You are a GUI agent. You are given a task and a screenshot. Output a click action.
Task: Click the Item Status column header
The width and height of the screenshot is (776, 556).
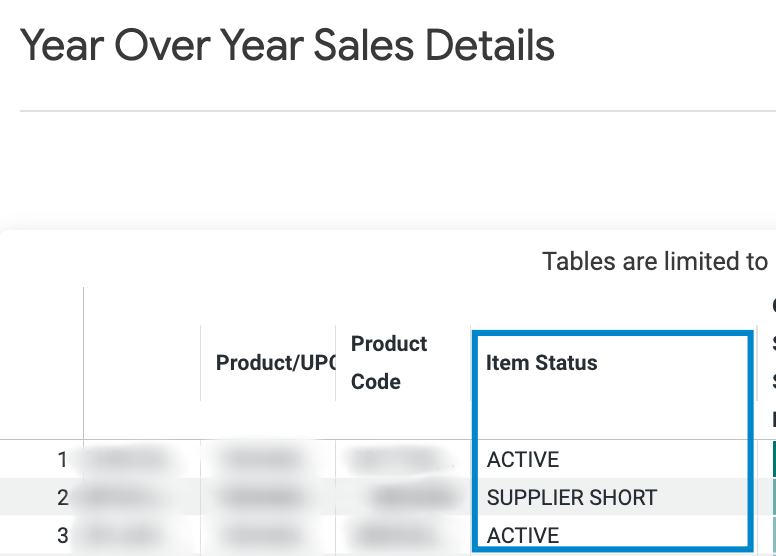[541, 363]
